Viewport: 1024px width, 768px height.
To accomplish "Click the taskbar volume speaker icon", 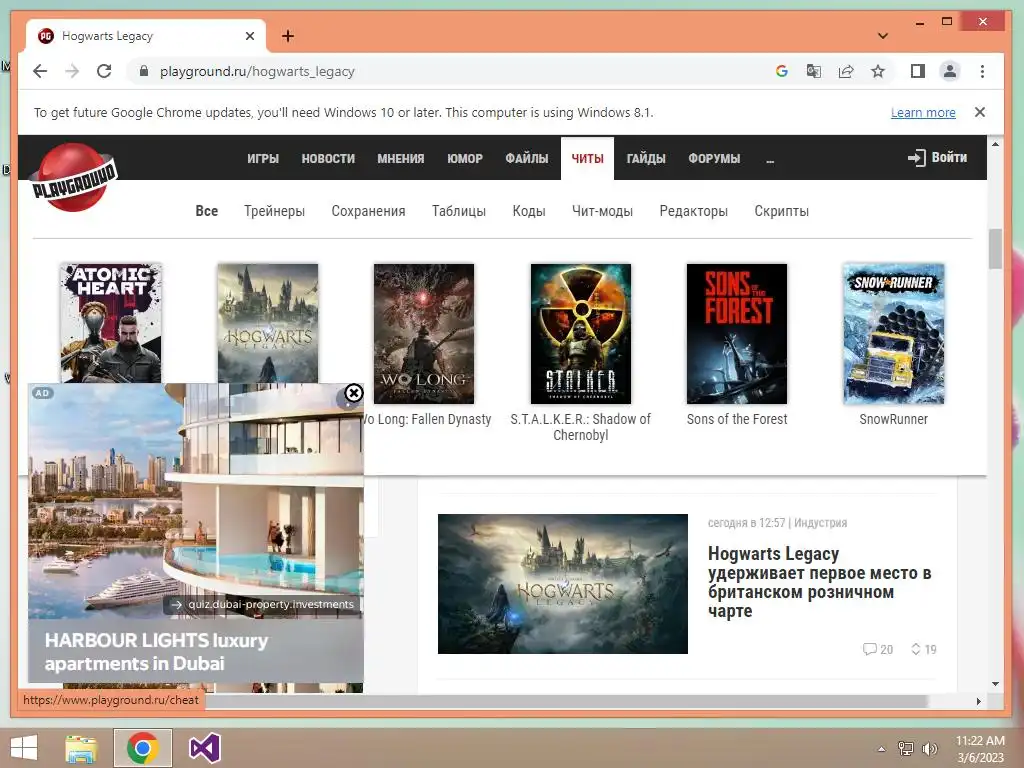I will click(x=929, y=748).
